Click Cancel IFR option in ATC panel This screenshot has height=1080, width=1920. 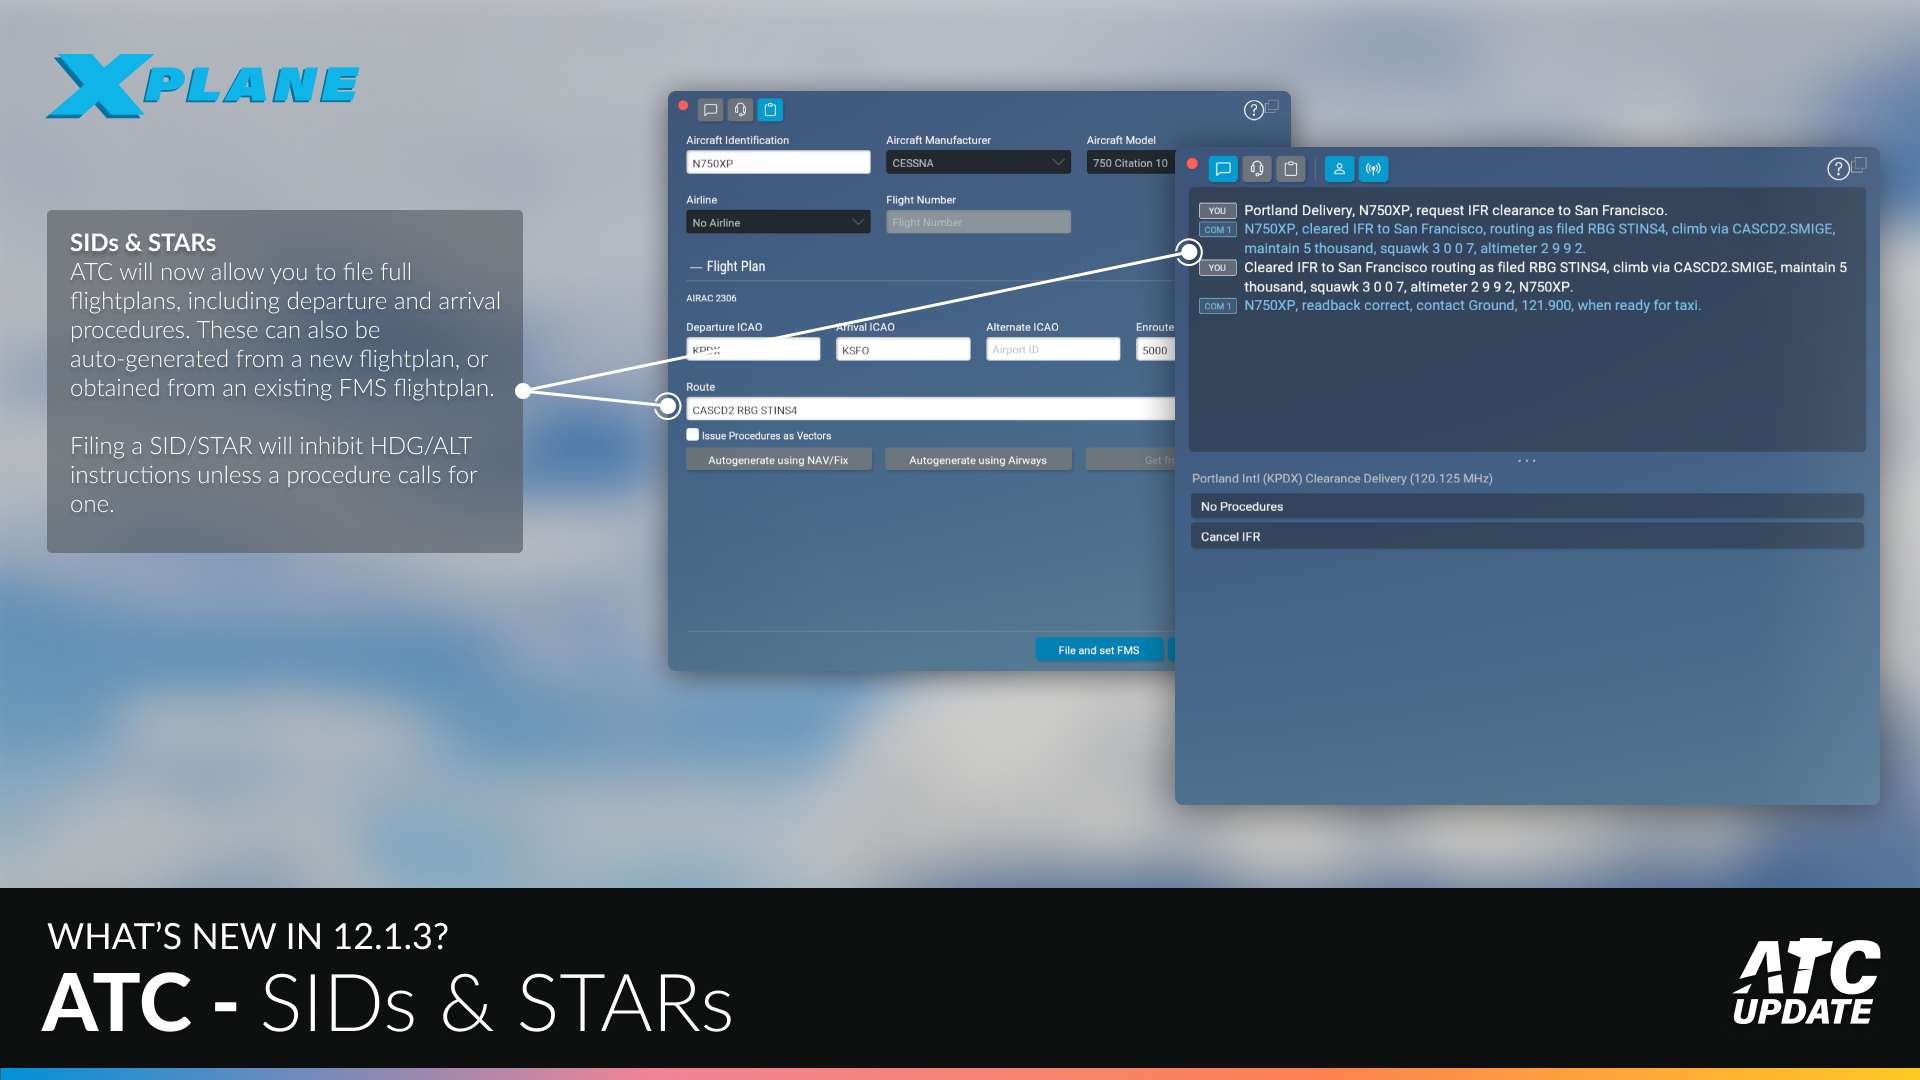[1523, 537]
